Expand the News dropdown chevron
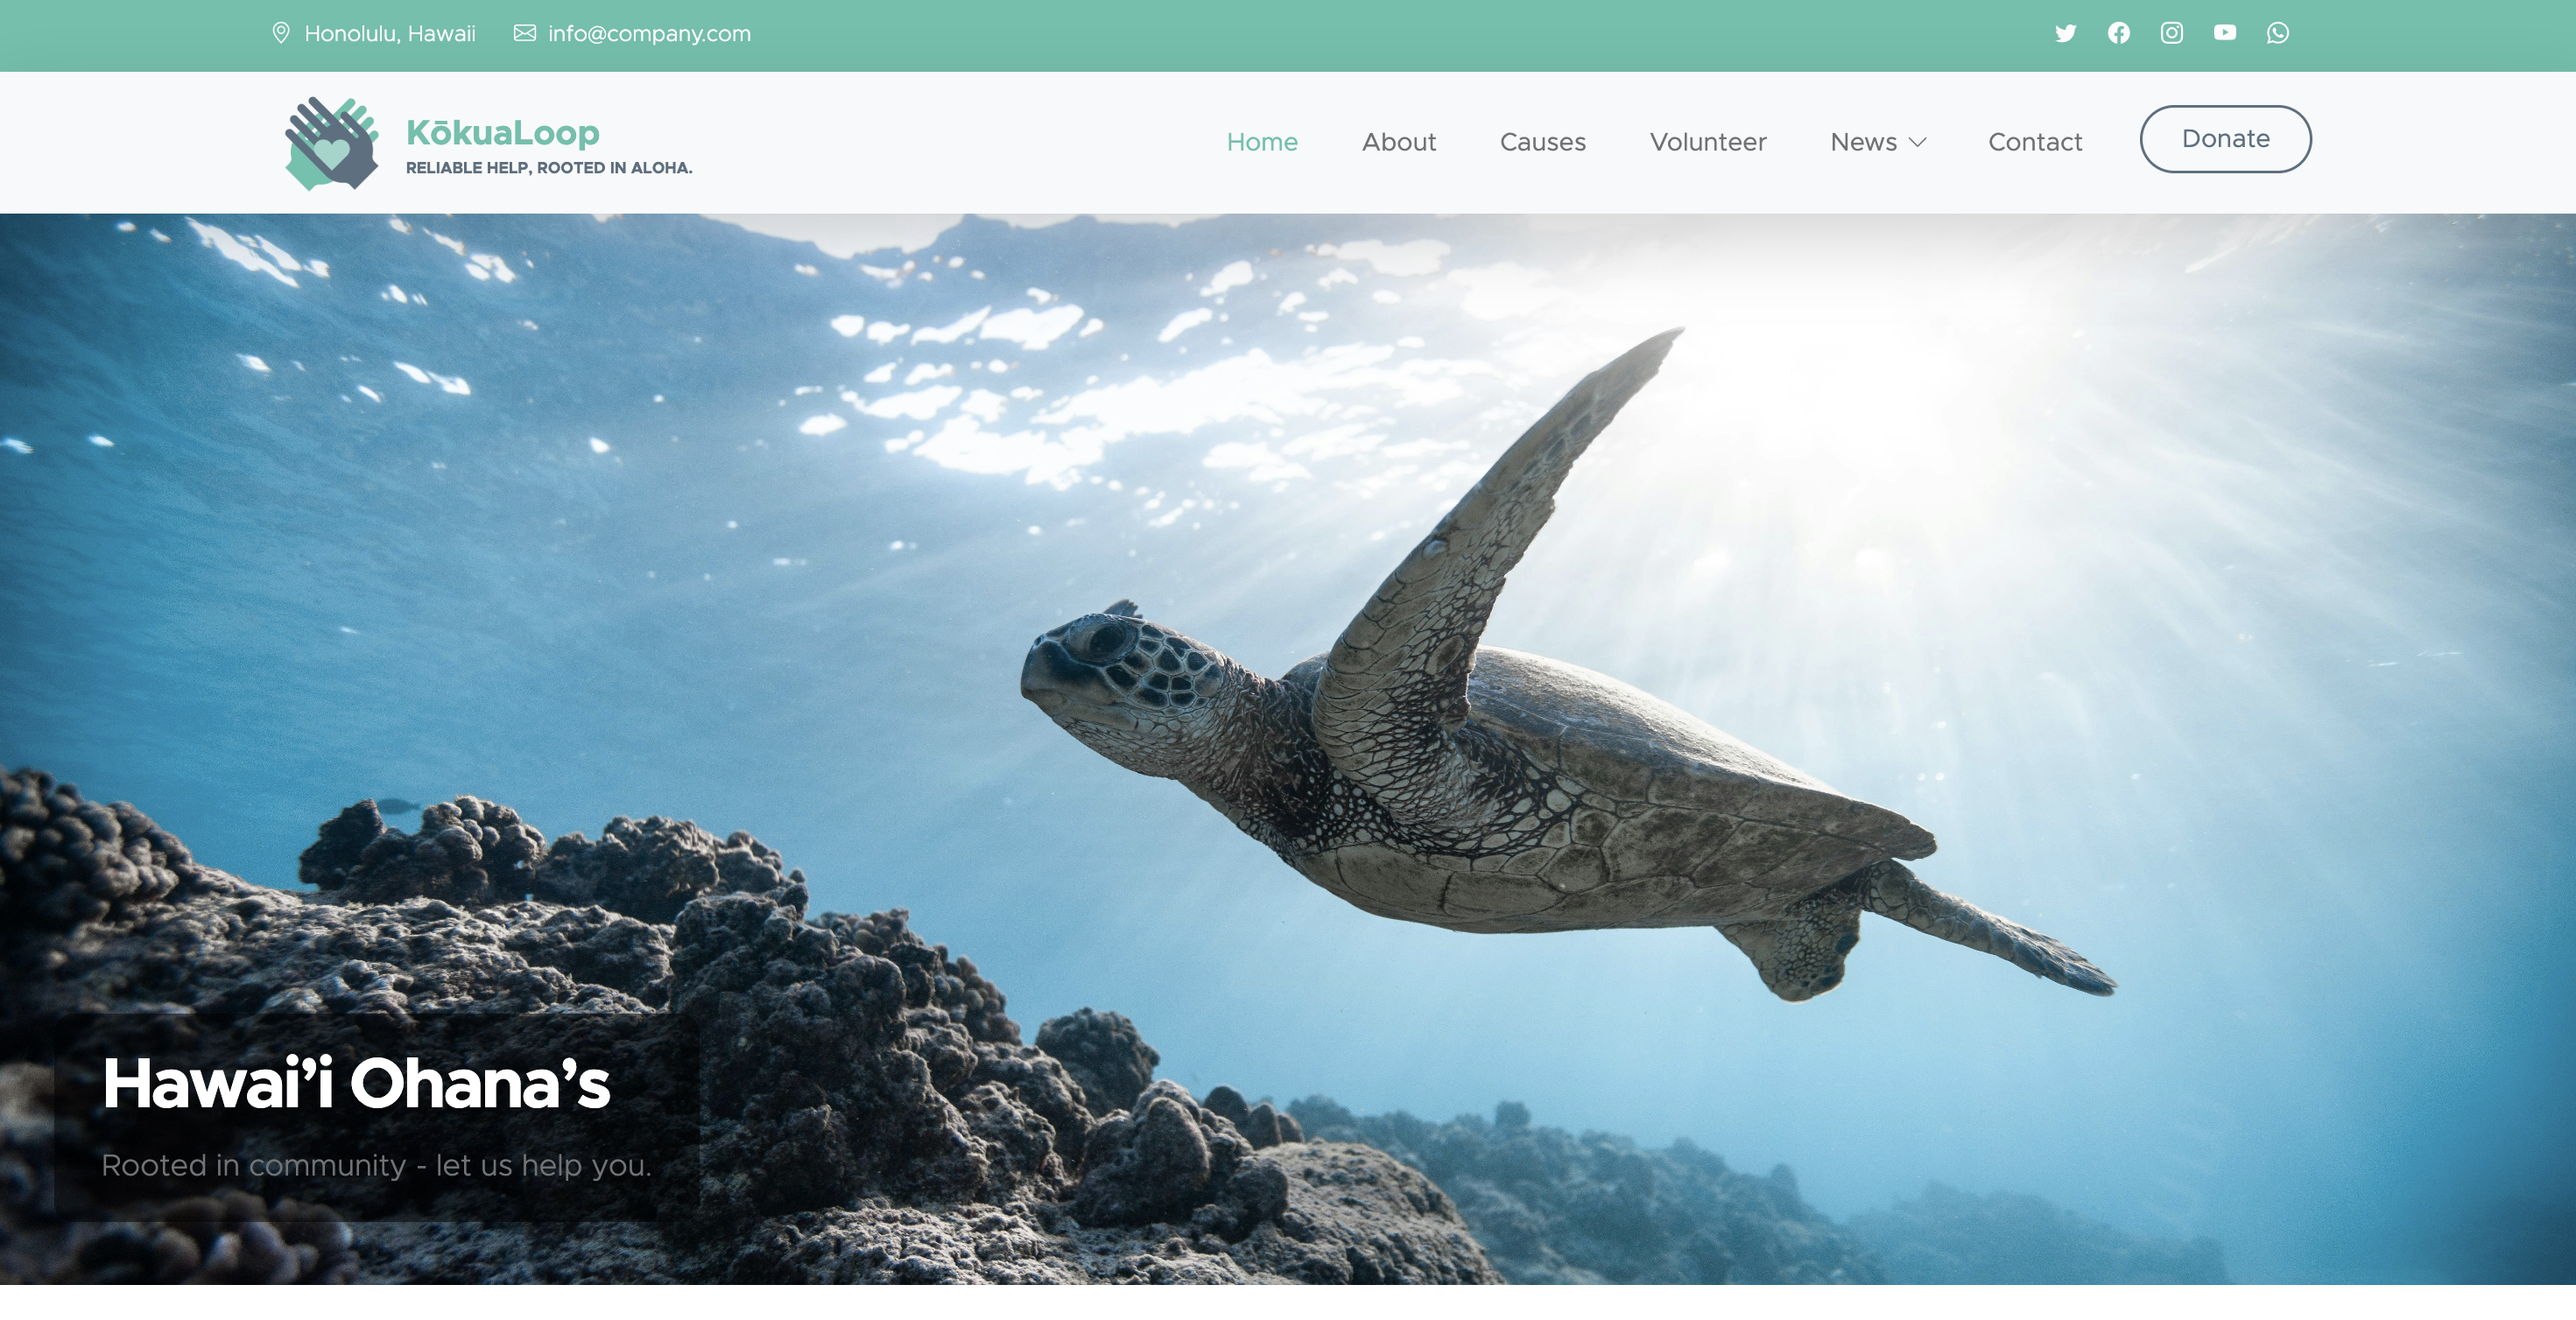This screenshot has width=2576, height=1320. 1917,142
